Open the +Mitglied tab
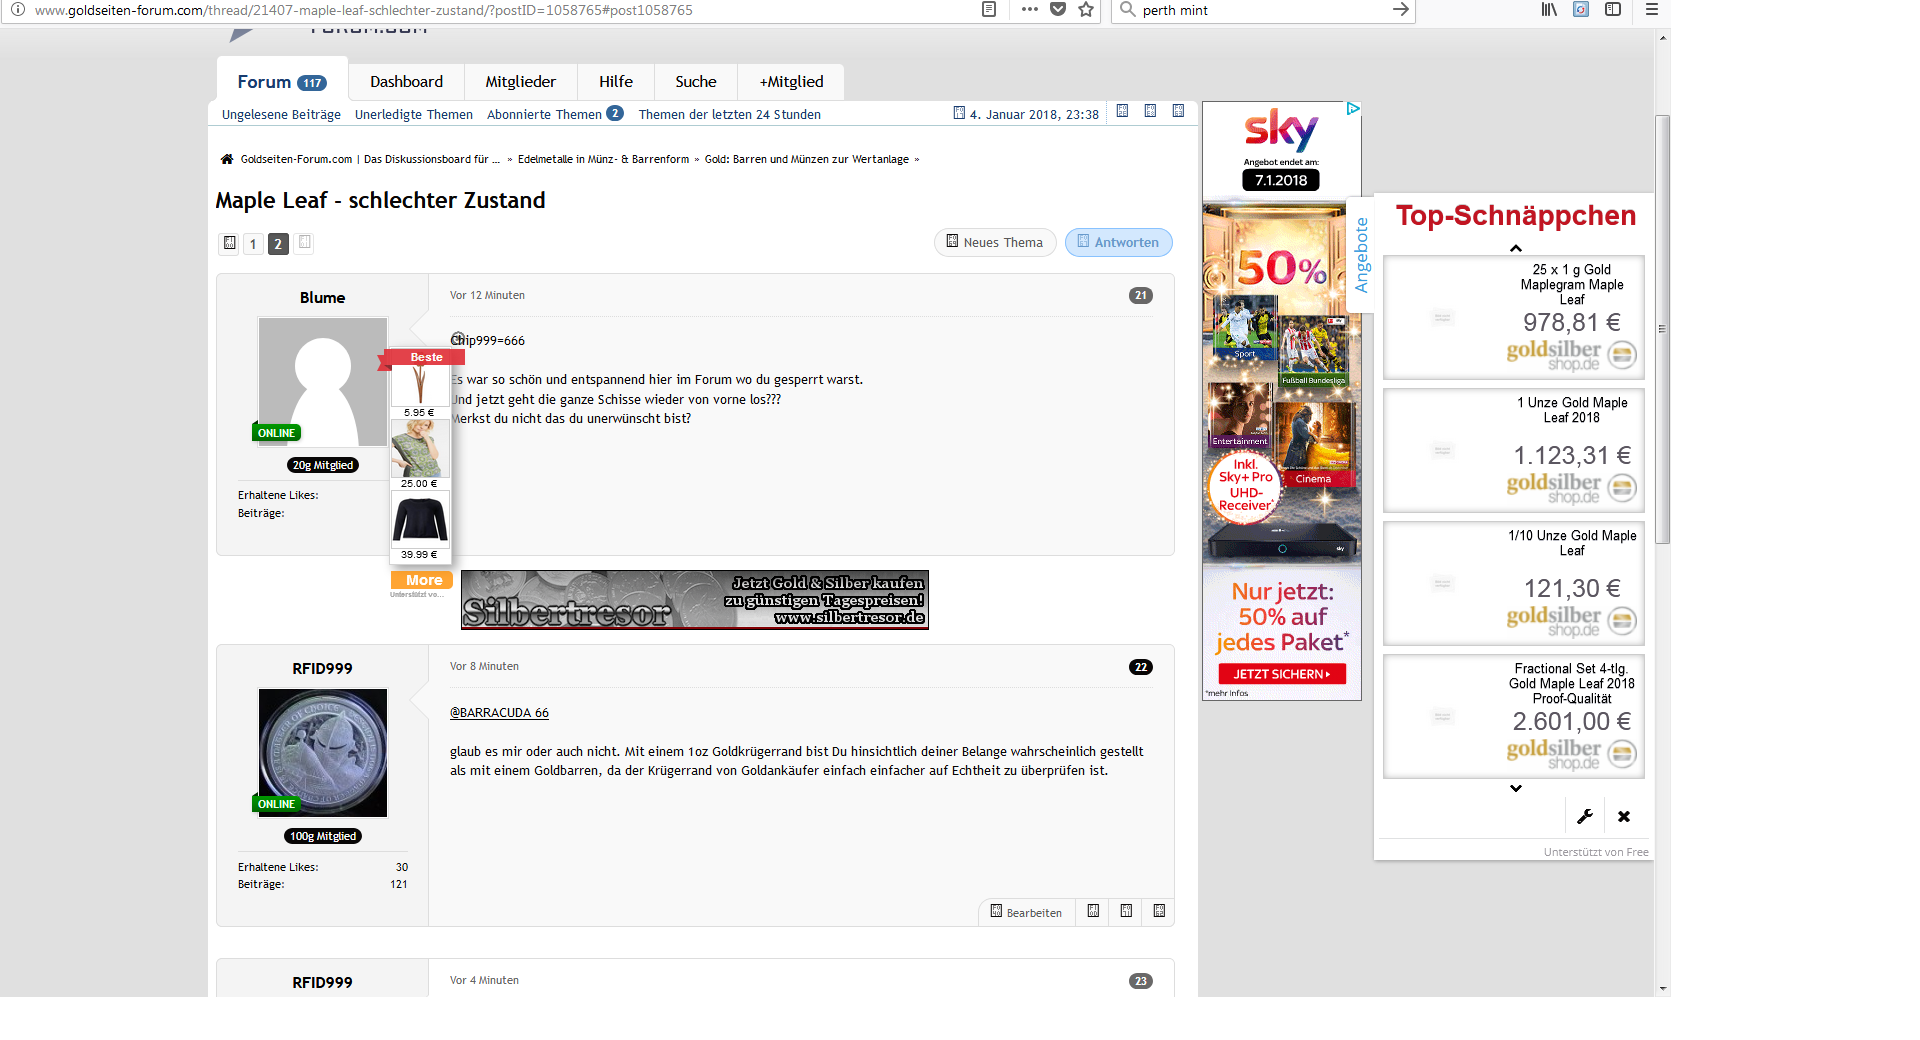1920x1040 pixels. coord(791,82)
